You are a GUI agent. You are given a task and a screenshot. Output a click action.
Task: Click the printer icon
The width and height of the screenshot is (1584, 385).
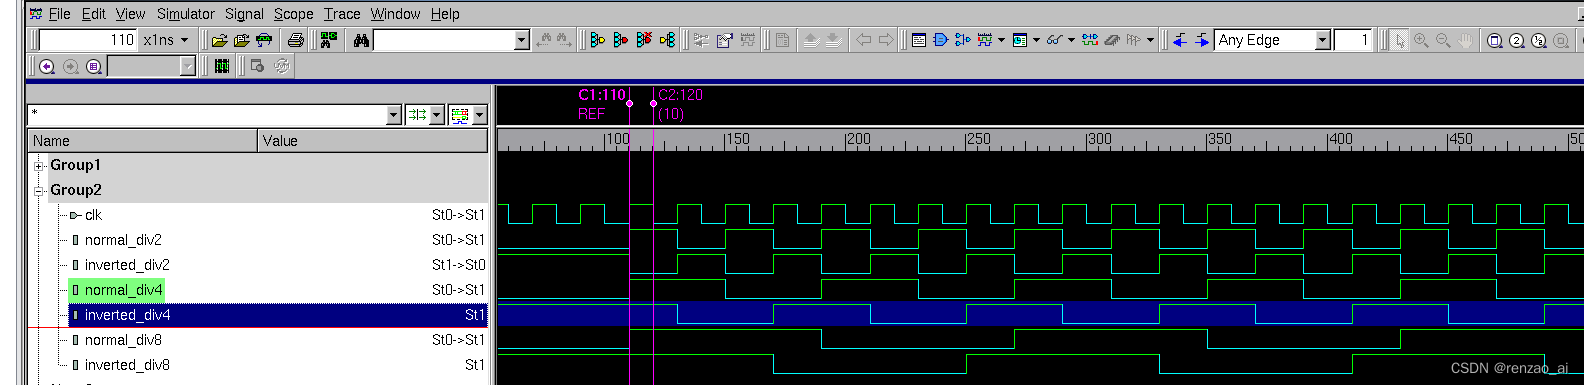tap(295, 40)
